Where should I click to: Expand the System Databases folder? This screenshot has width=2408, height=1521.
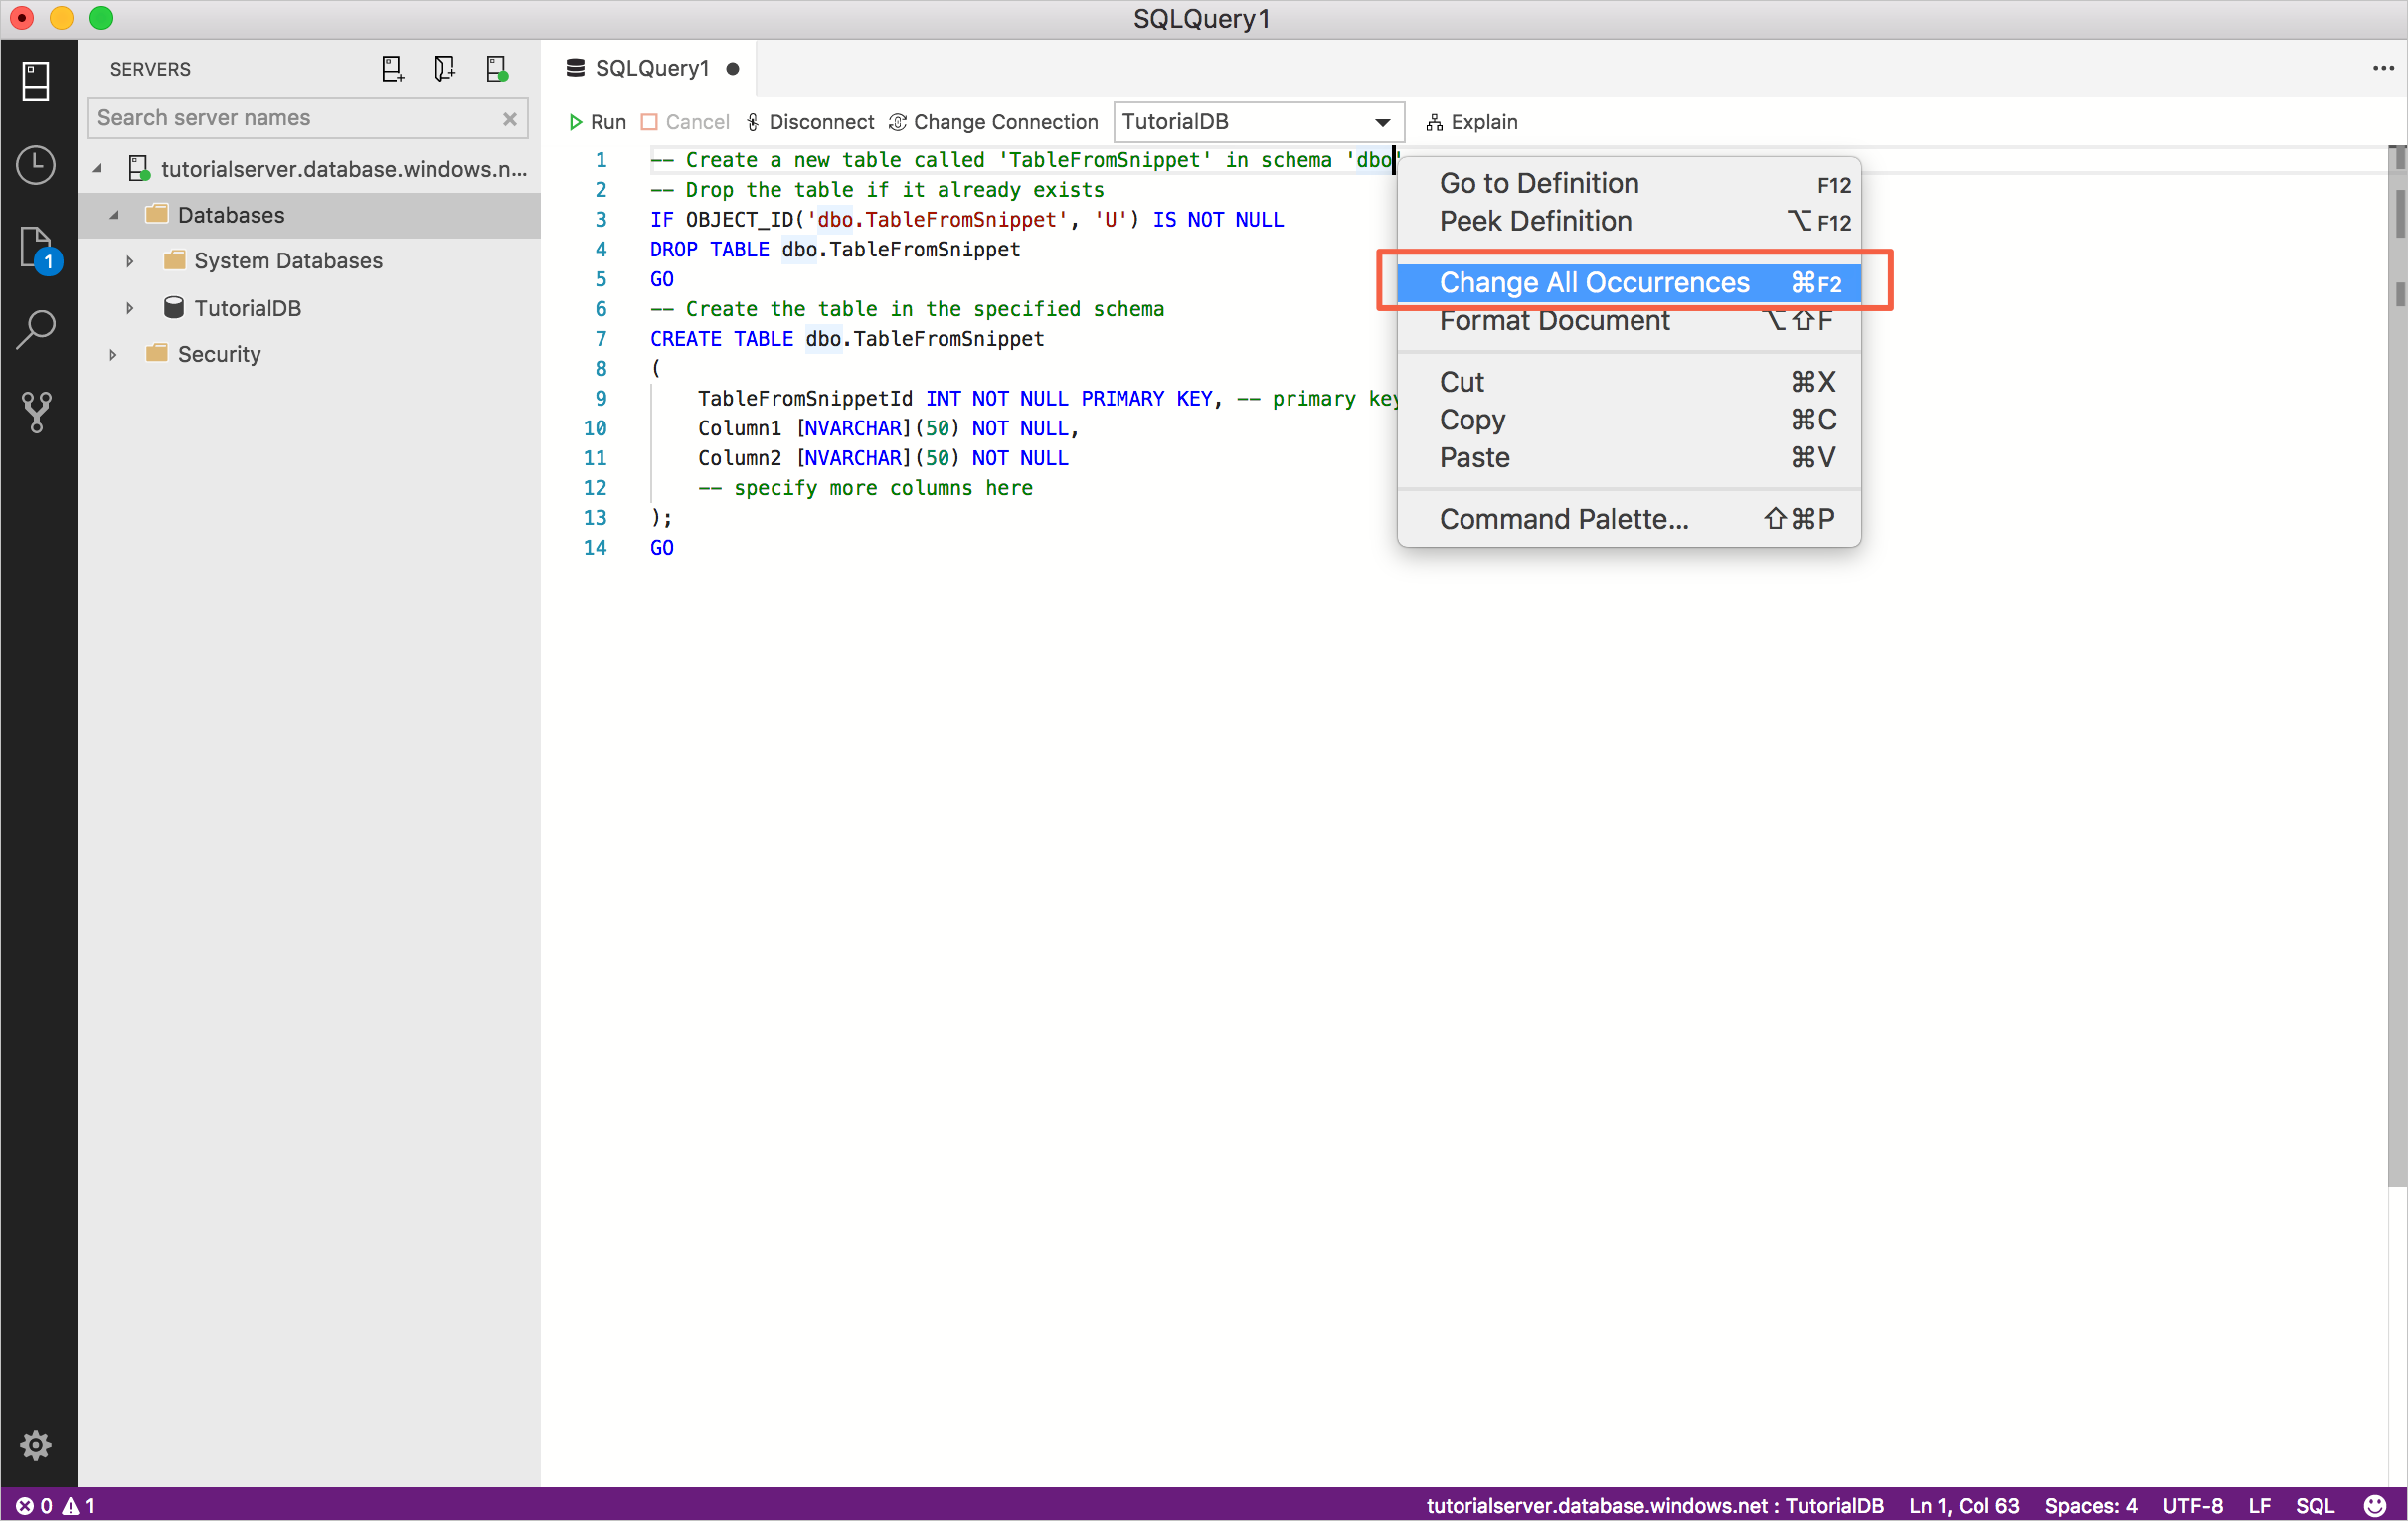(x=129, y=259)
